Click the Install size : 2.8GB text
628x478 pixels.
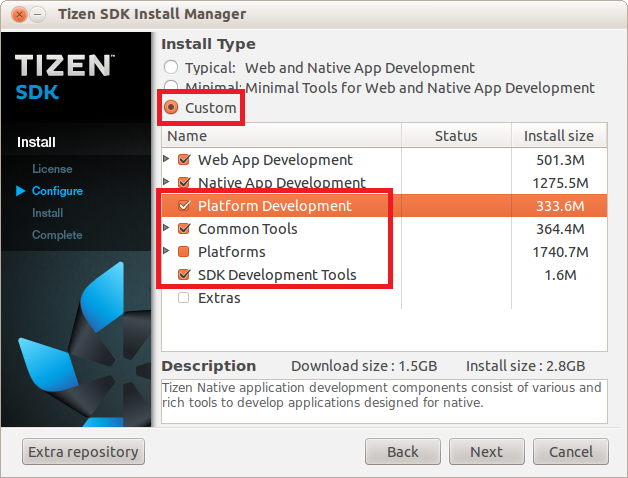pos(525,366)
